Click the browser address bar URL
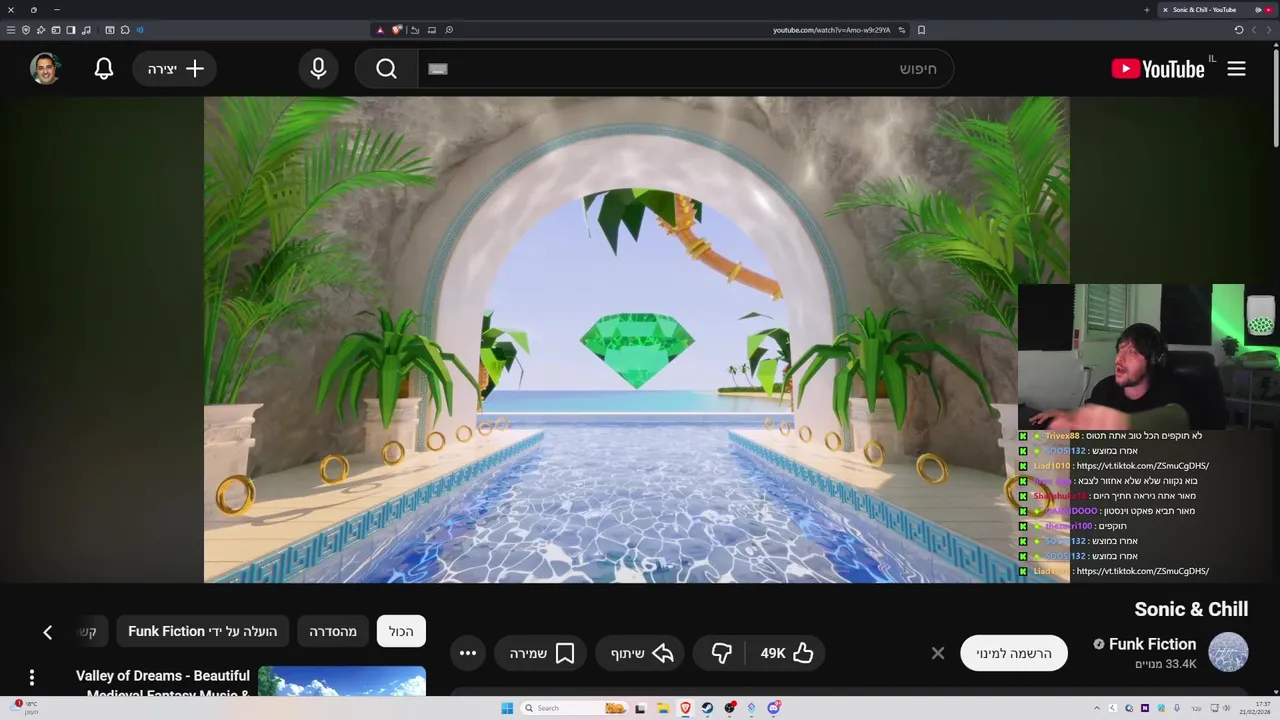 coord(831,30)
